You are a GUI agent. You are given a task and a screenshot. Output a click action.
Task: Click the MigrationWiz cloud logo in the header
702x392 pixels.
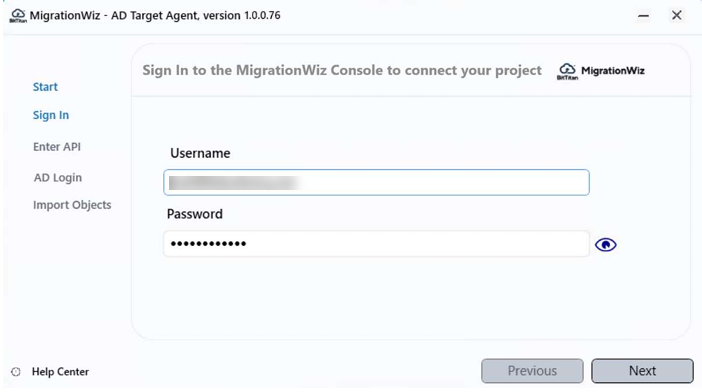567,71
